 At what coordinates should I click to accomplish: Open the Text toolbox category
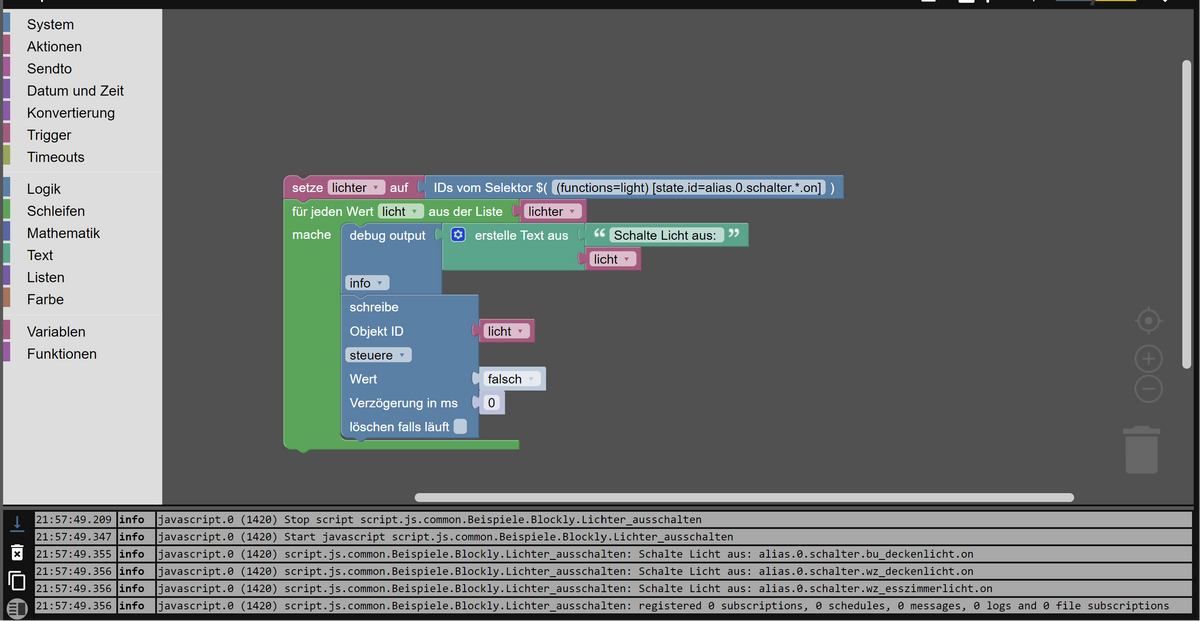point(40,254)
